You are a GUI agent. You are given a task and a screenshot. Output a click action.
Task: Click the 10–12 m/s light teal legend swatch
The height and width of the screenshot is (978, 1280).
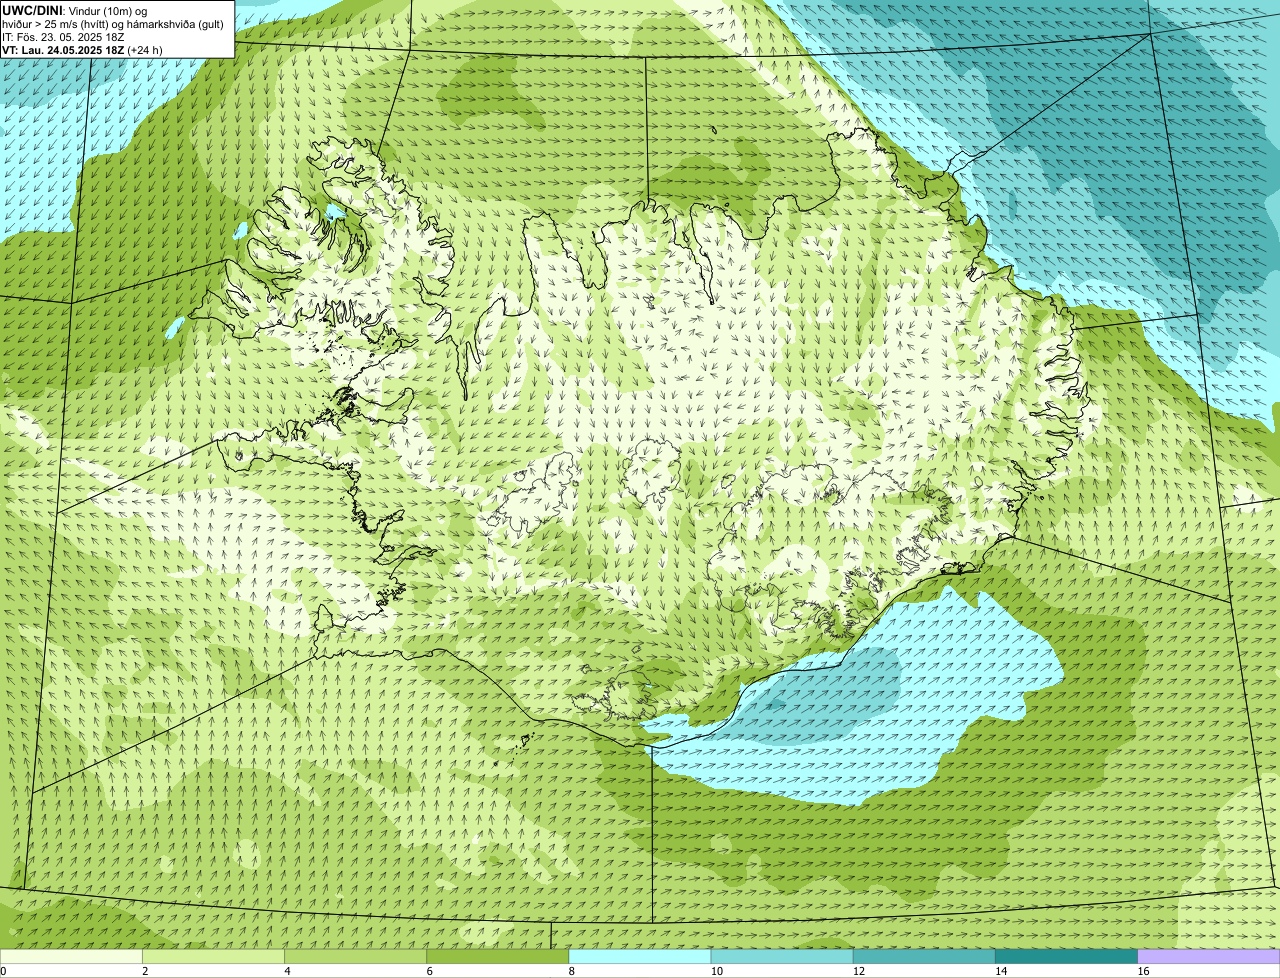[782, 956]
